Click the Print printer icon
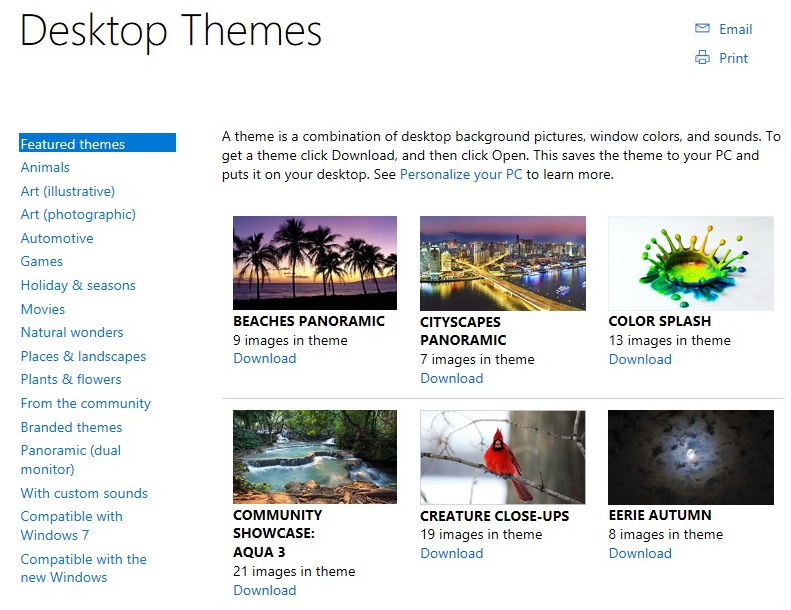Viewport: 791px width, 610px height. (x=702, y=58)
